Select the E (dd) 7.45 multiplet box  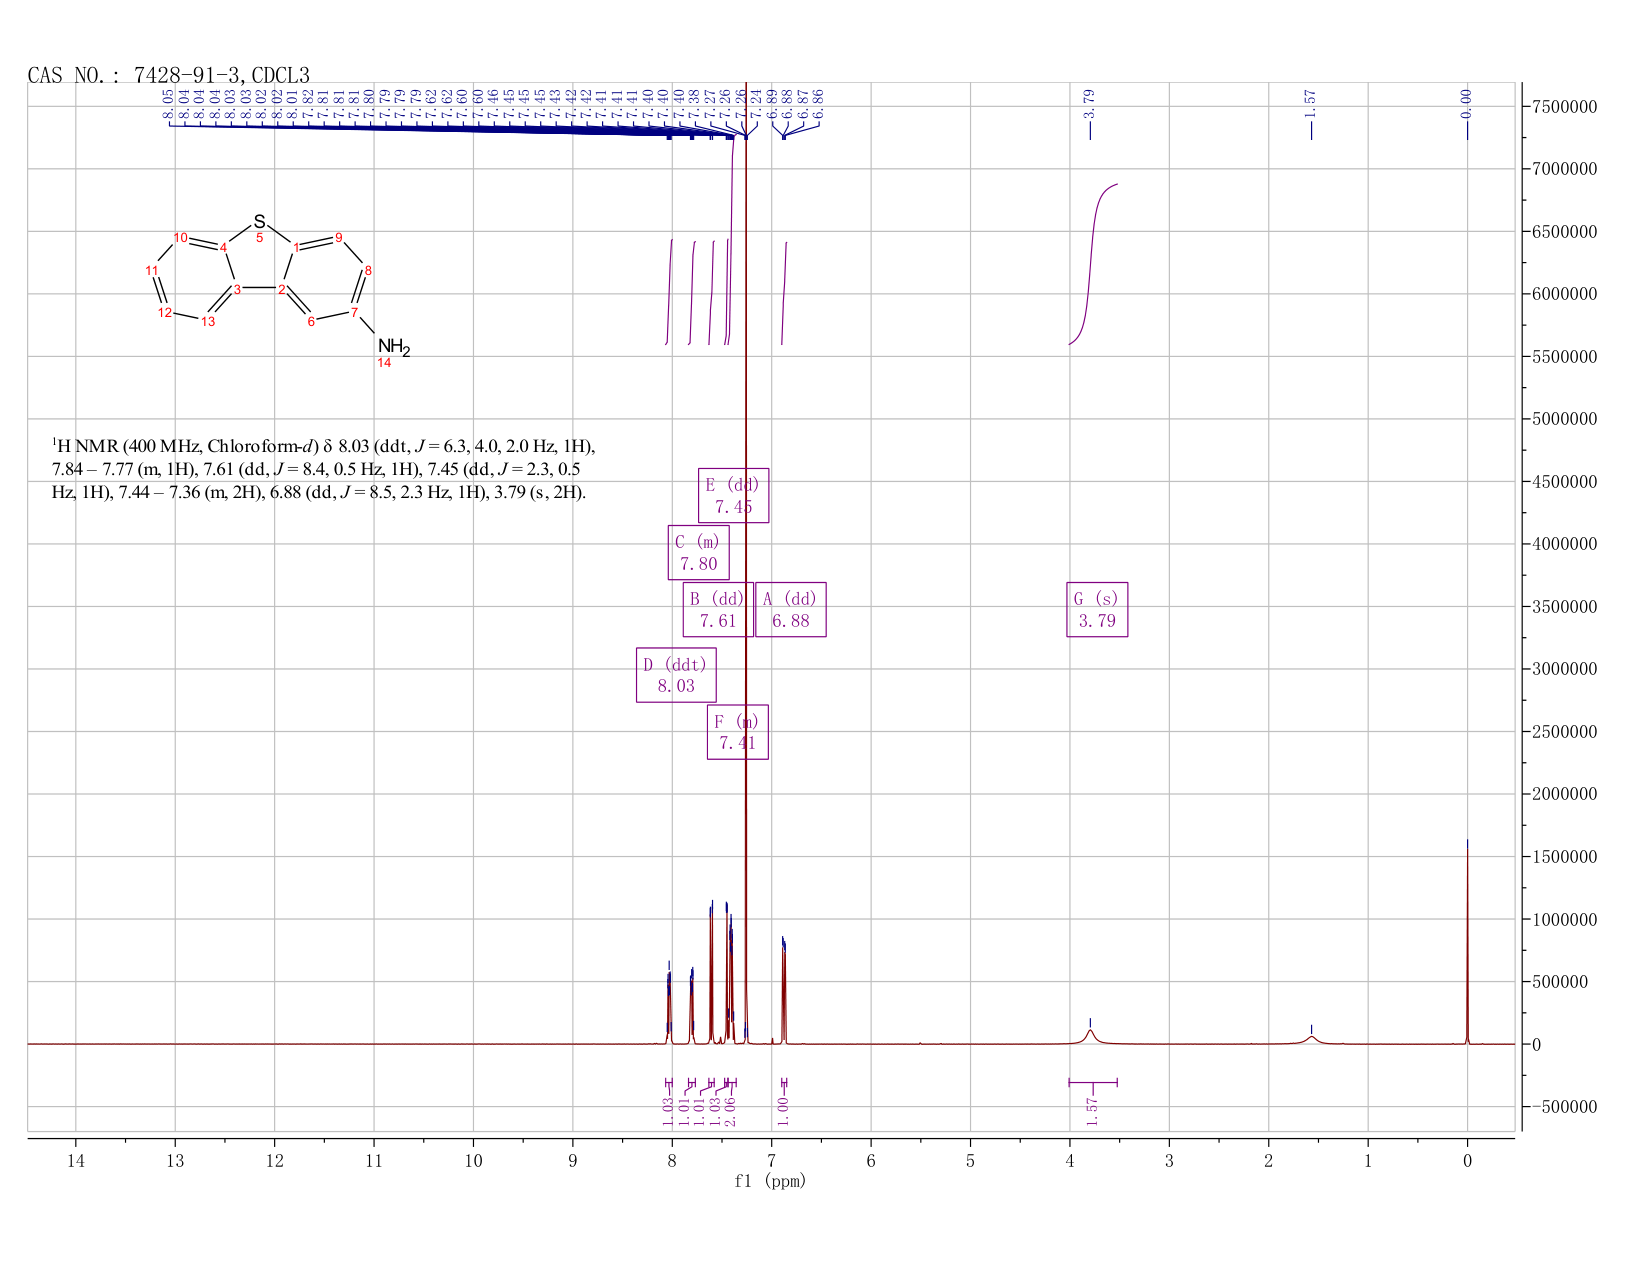(x=733, y=495)
